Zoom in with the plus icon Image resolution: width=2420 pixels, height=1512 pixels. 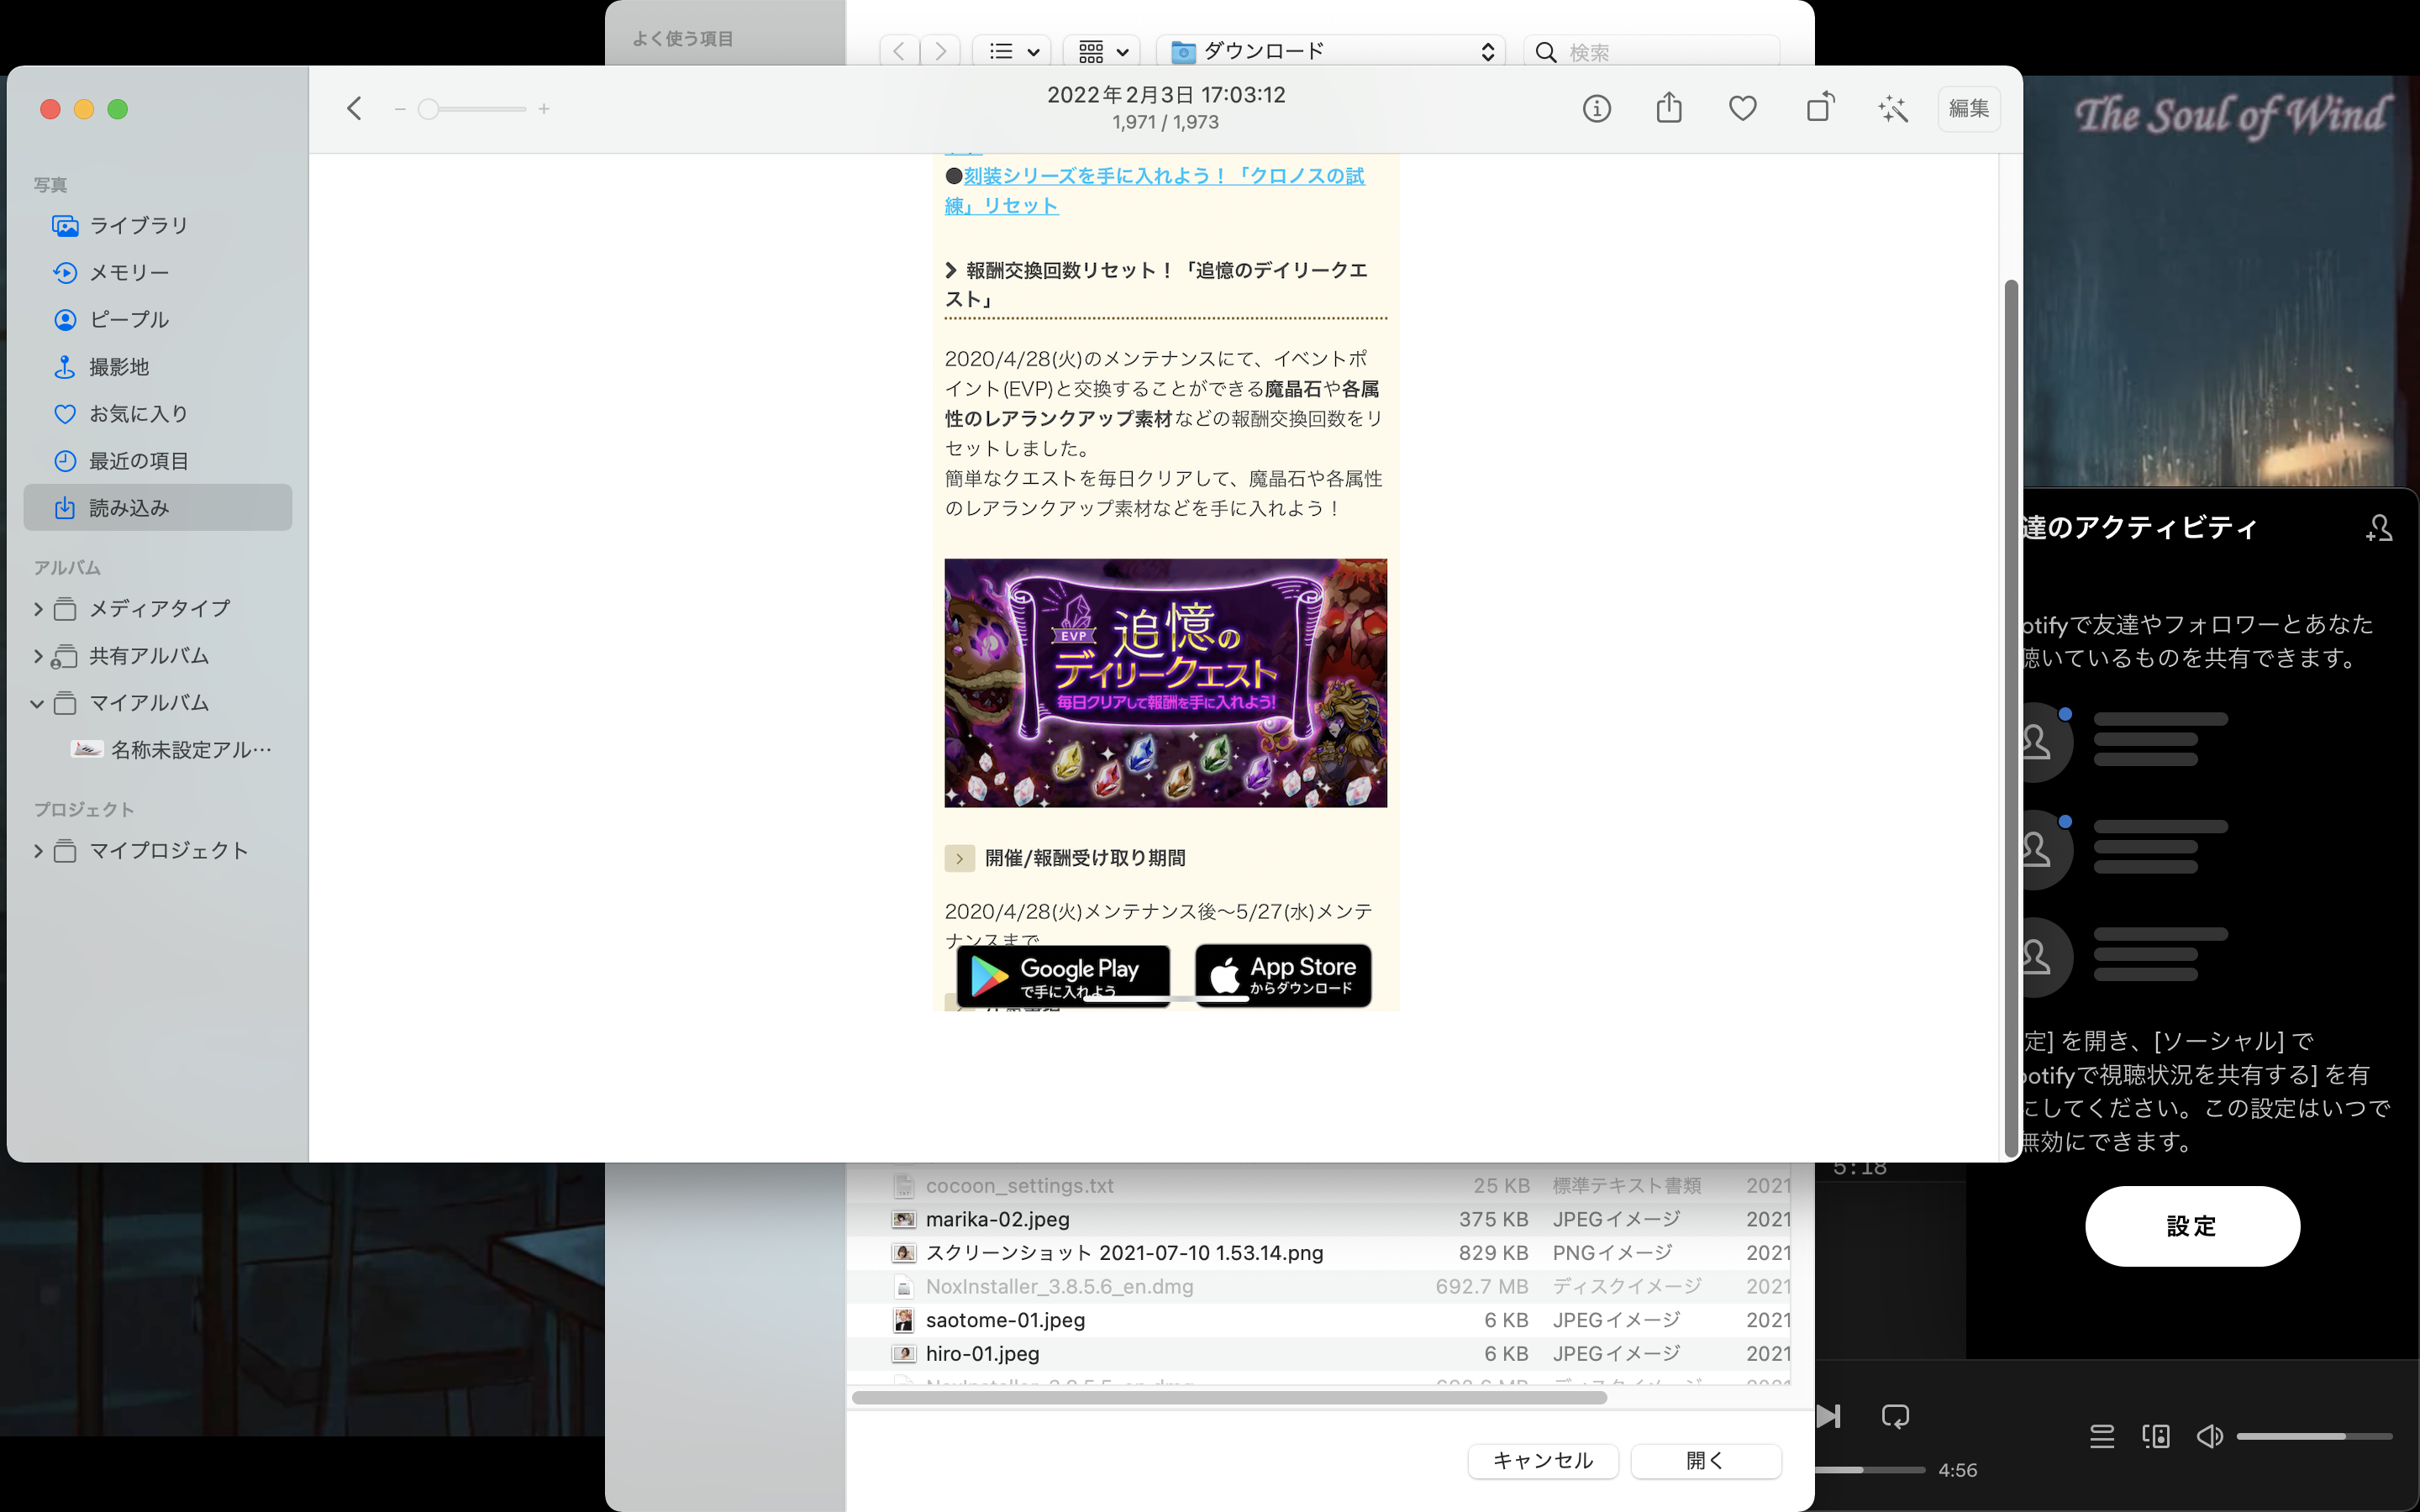click(x=544, y=108)
